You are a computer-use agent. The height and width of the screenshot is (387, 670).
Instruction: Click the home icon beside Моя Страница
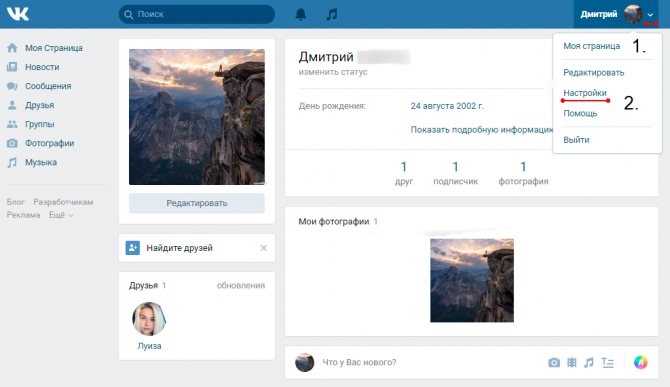[12, 48]
